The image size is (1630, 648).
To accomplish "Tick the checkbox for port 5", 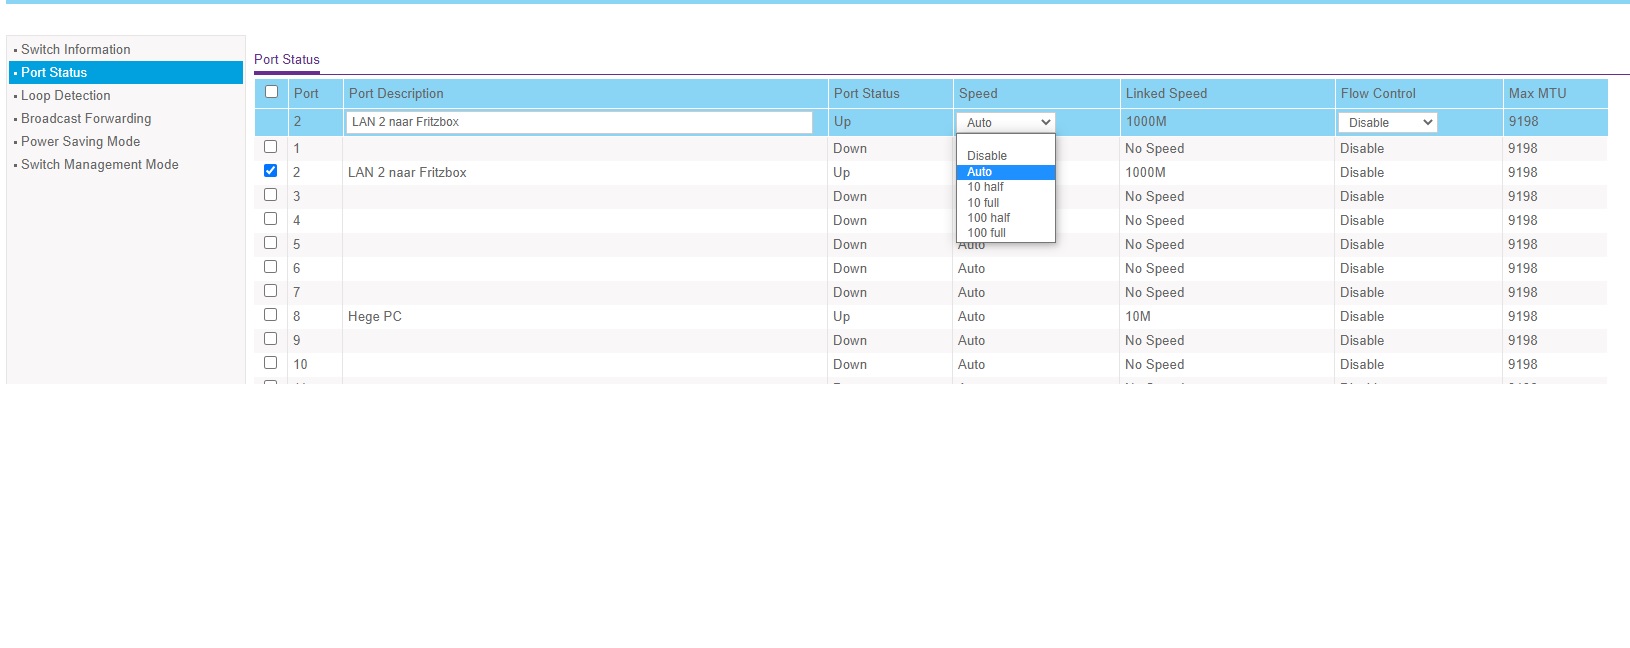I will click(270, 243).
